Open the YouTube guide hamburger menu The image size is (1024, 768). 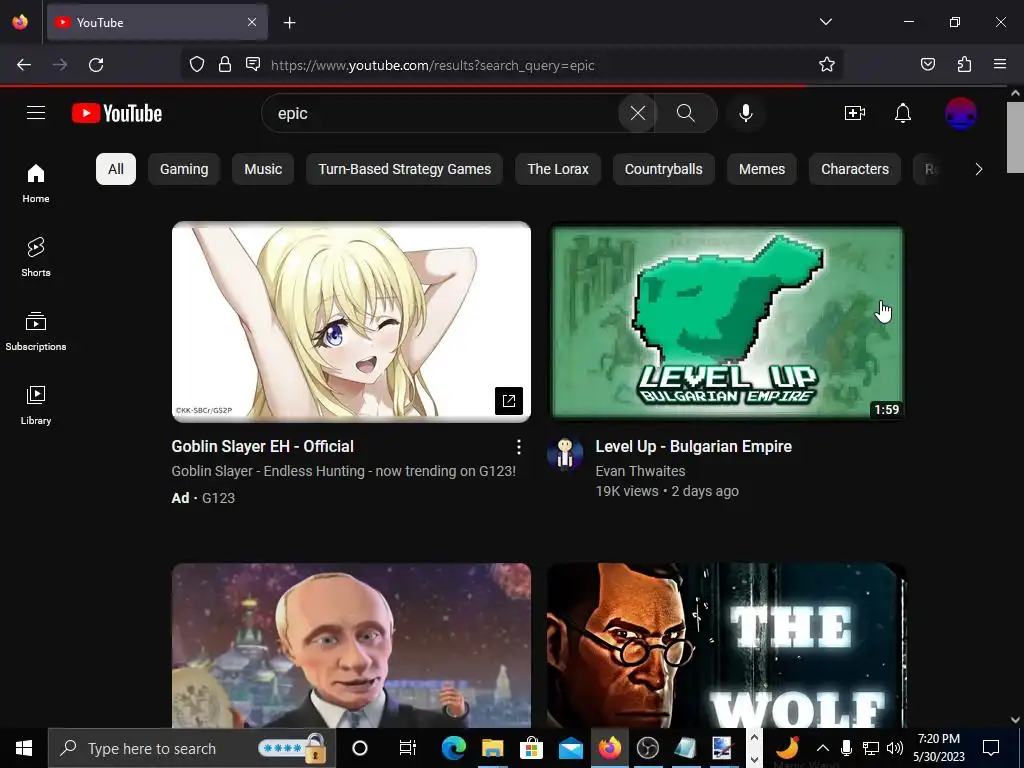point(36,113)
